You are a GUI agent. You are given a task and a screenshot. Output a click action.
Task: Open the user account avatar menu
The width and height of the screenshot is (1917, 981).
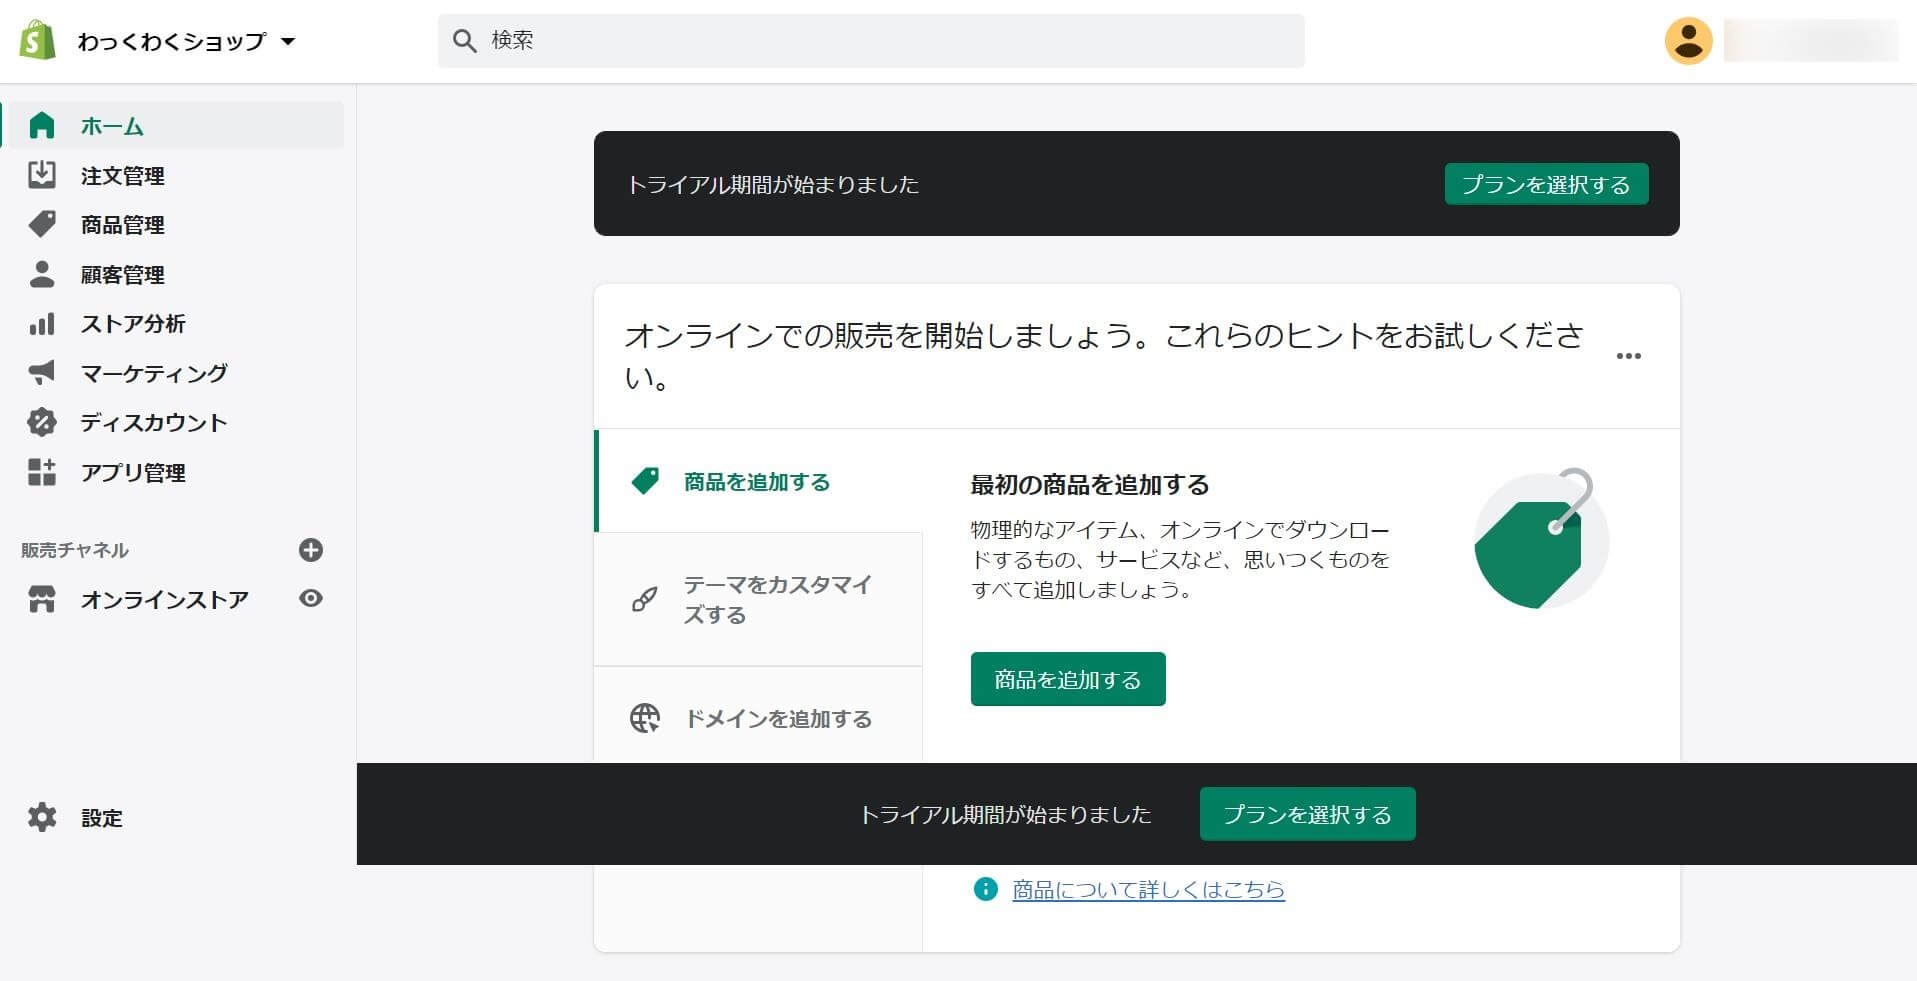click(x=1688, y=41)
